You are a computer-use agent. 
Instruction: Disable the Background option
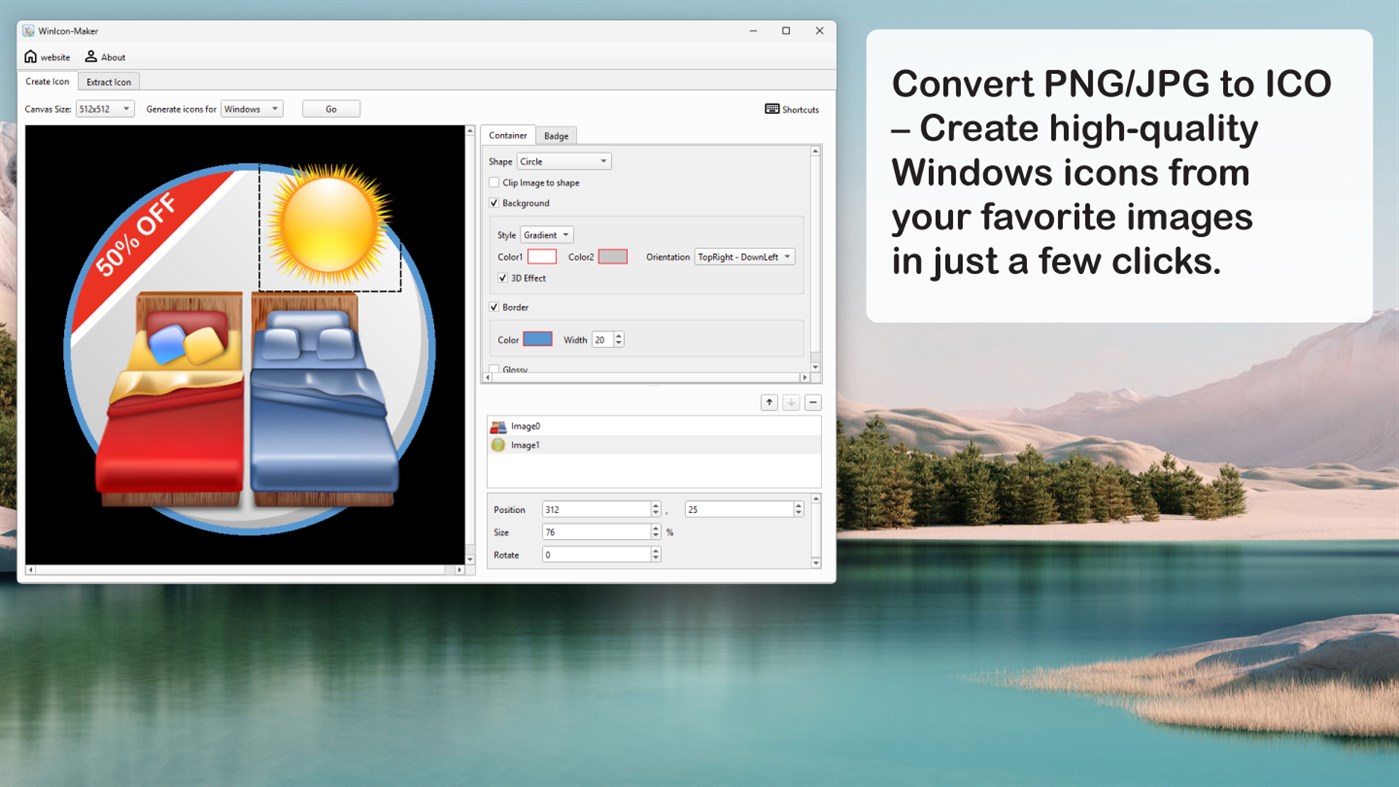[494, 203]
